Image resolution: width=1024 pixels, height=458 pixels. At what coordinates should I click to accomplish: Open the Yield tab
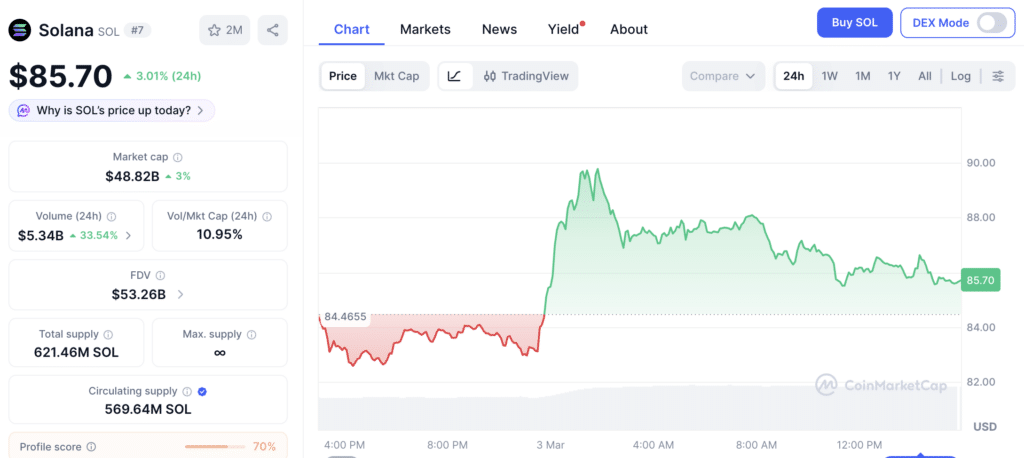(565, 29)
